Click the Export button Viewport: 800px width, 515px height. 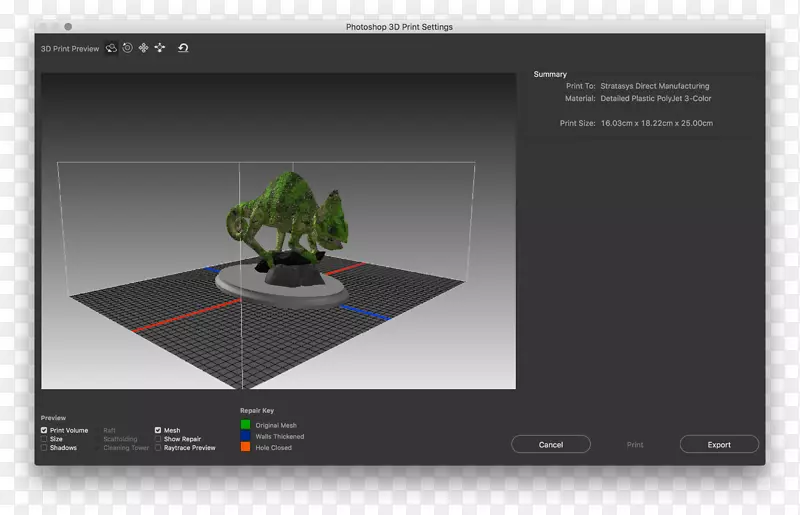(x=718, y=445)
